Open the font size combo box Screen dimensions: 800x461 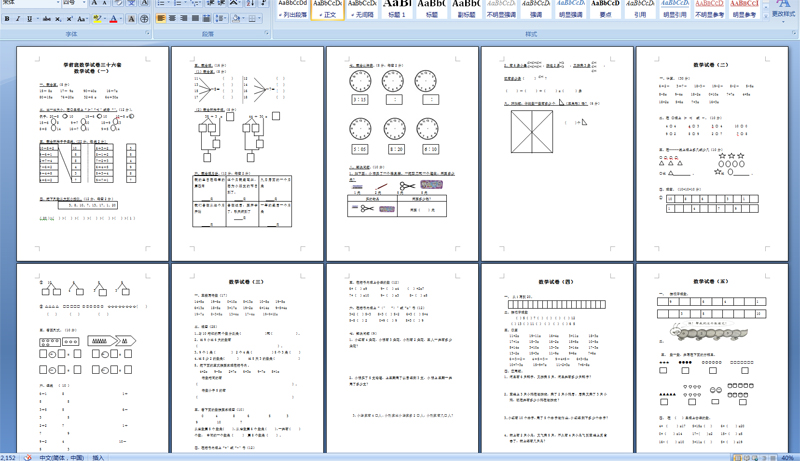tap(74, 3)
